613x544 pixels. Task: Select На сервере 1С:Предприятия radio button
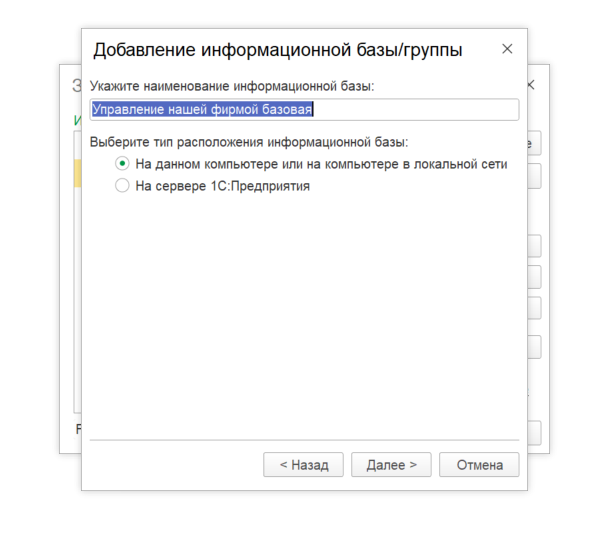(122, 185)
